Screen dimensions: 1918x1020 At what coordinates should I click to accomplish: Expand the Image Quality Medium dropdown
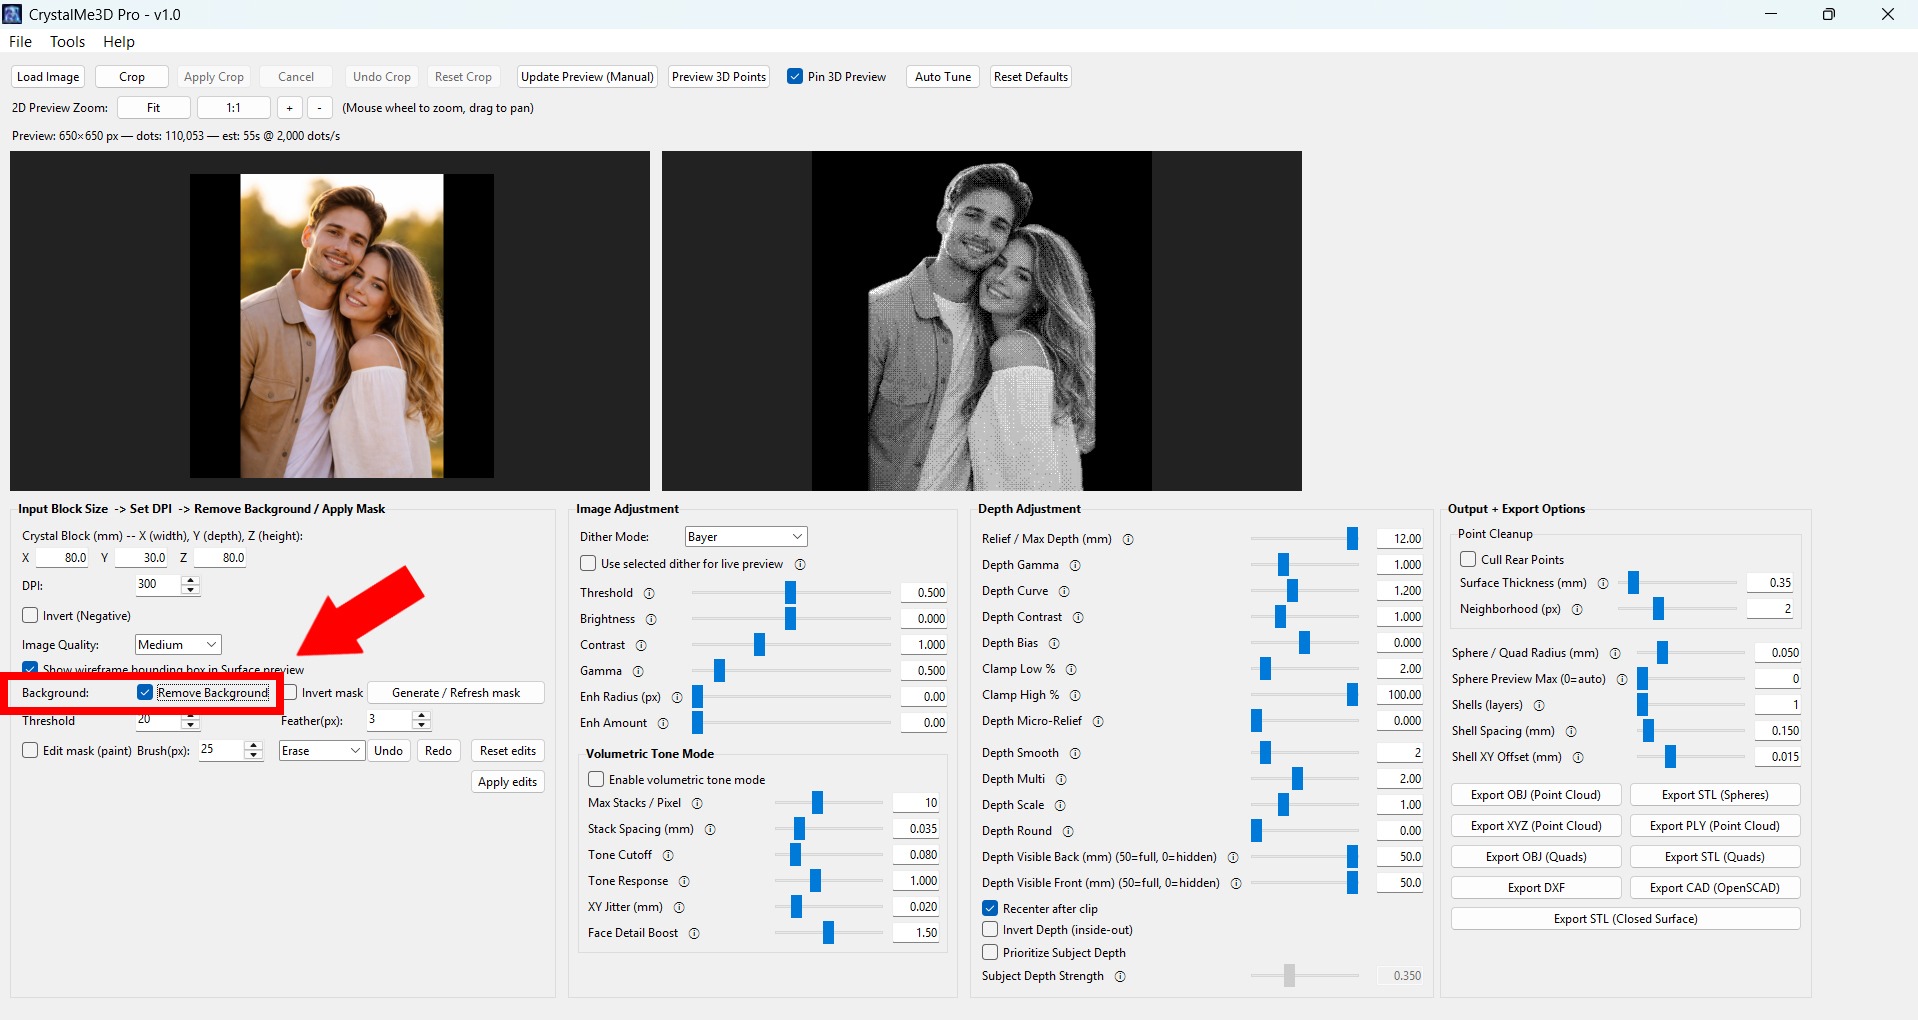[178, 645]
